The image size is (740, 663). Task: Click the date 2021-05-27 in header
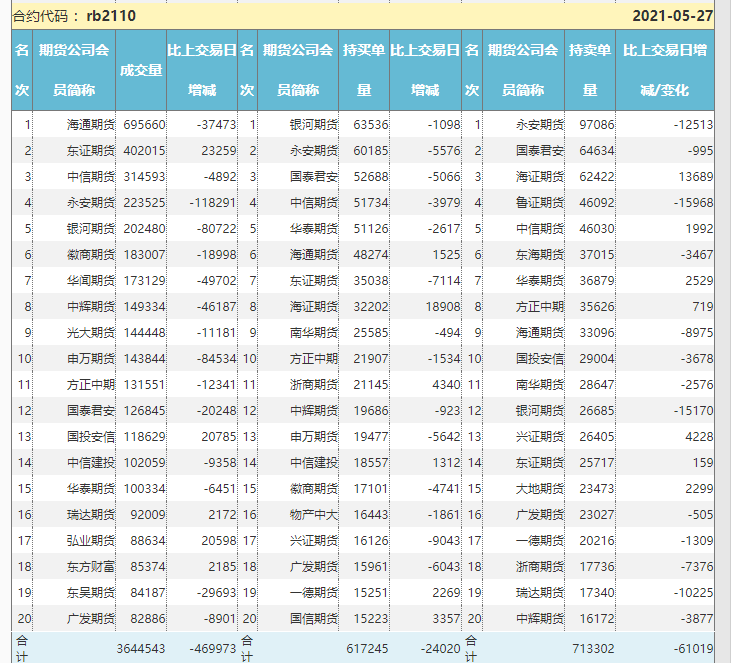(673, 16)
